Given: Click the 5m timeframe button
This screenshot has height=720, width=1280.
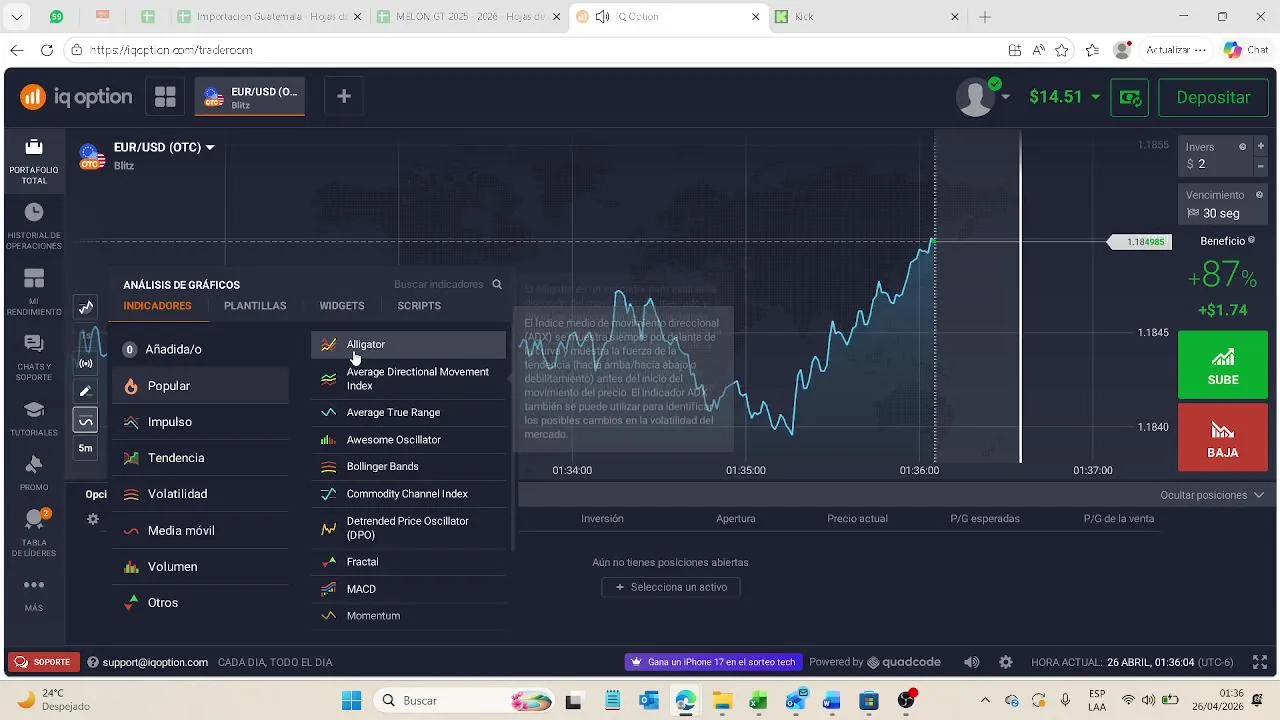Looking at the screenshot, I should tap(86, 448).
